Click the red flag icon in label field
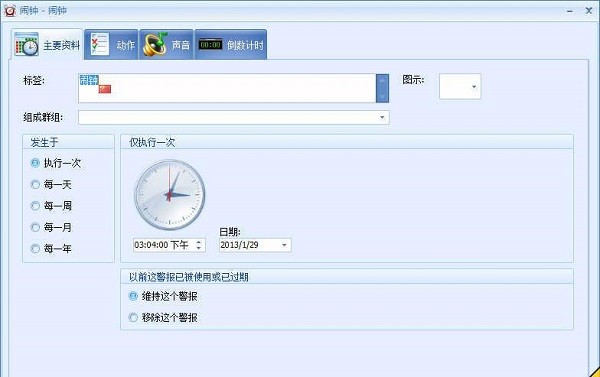Image resolution: width=600 pixels, height=377 pixels. 105,89
